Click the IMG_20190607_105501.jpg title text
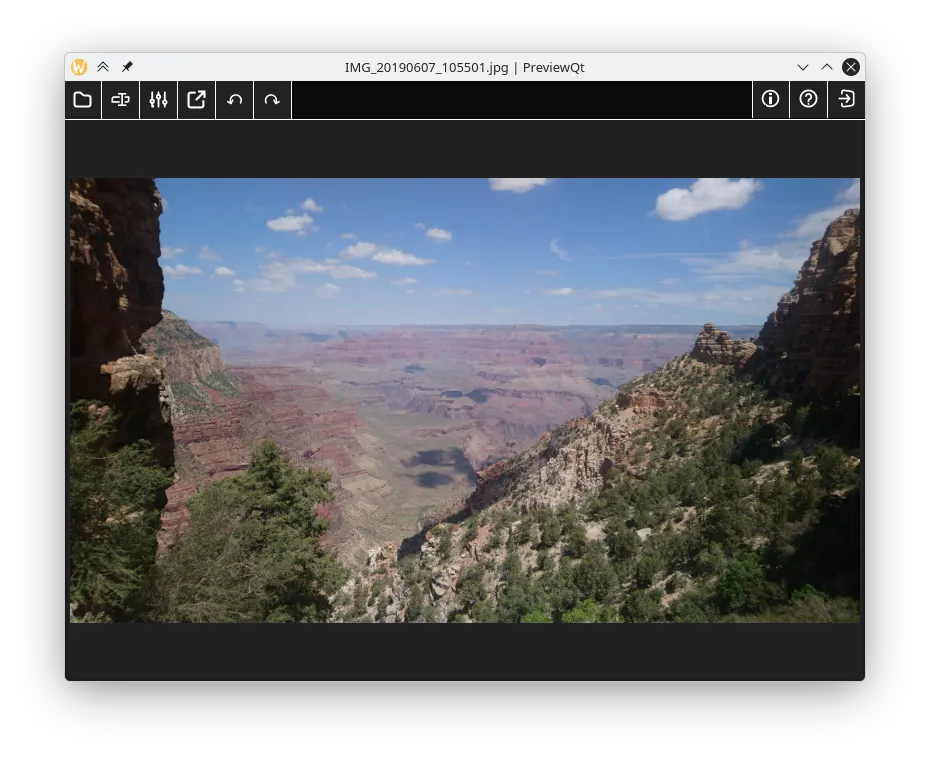Image resolution: width=930 pixels, height=758 pixels. (x=426, y=68)
